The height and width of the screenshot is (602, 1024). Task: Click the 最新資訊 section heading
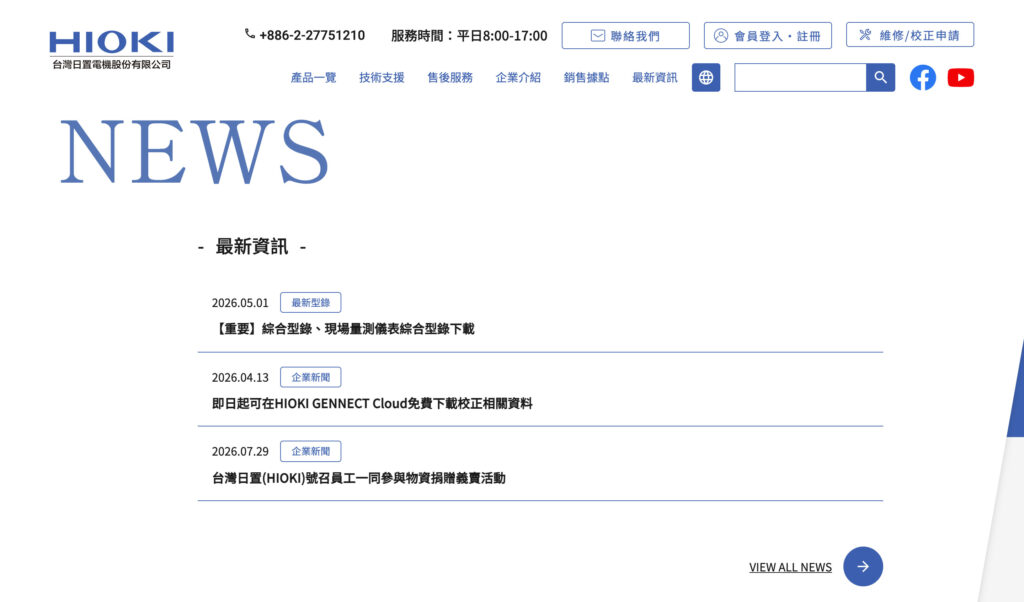pyautogui.click(x=252, y=247)
